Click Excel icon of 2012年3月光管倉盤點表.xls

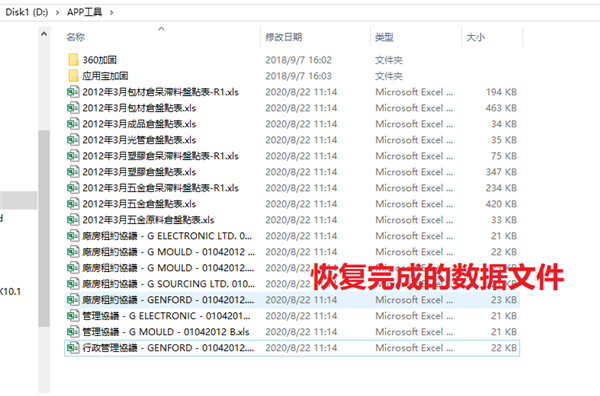(x=73, y=140)
